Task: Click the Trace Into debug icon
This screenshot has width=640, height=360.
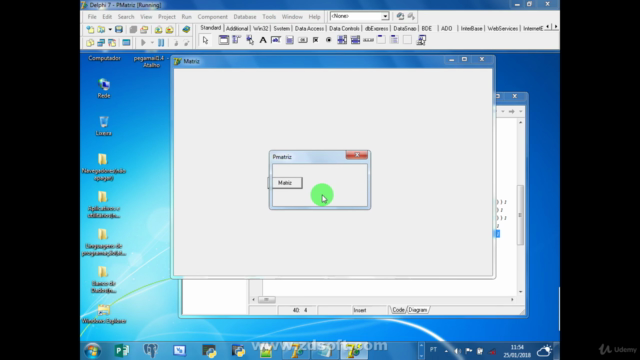Action: pyautogui.click(x=176, y=42)
